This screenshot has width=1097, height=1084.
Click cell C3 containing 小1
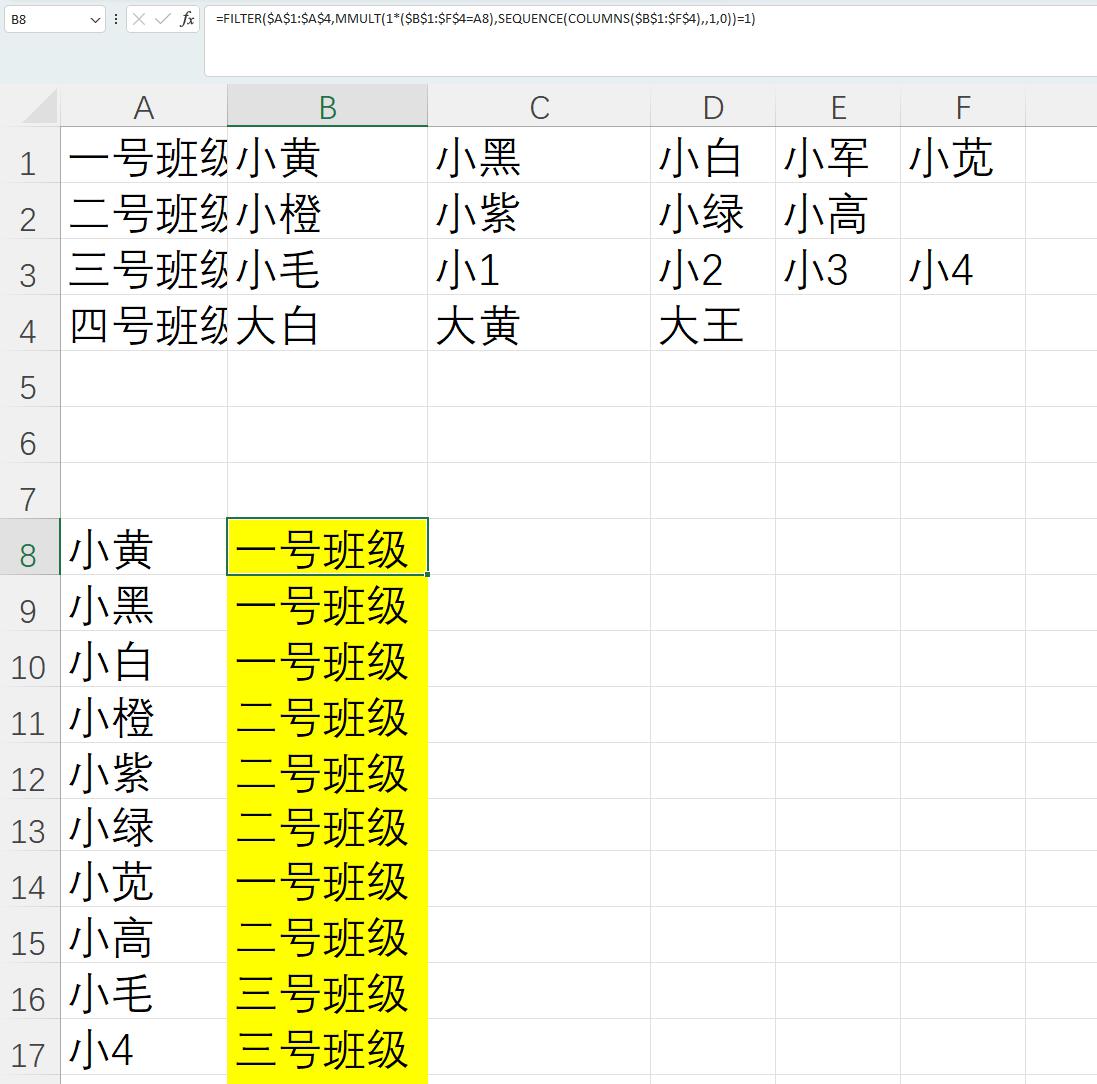(539, 267)
